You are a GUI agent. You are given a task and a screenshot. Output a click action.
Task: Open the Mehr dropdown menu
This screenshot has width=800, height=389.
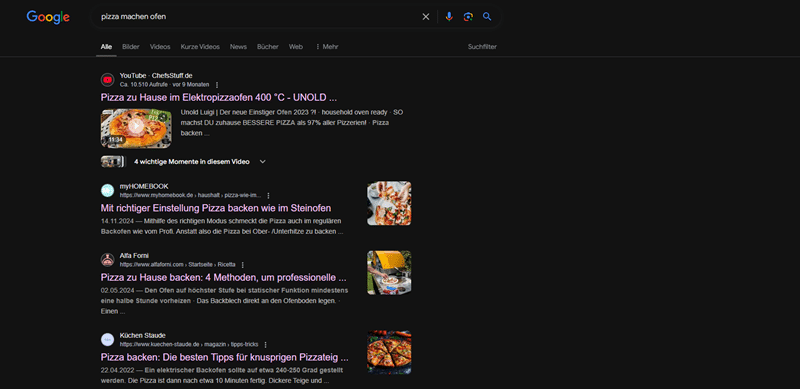[x=327, y=46]
